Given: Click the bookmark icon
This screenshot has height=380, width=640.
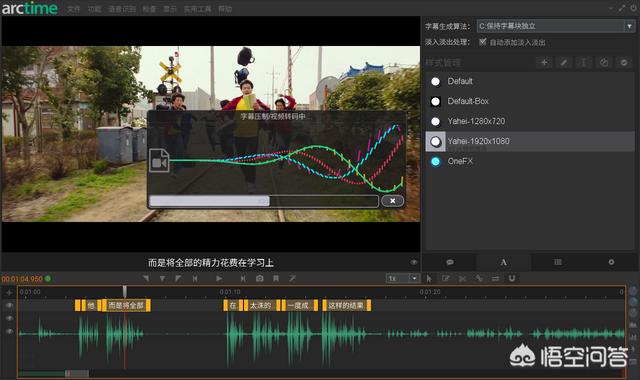Looking at the screenshot, I should tap(276, 278).
